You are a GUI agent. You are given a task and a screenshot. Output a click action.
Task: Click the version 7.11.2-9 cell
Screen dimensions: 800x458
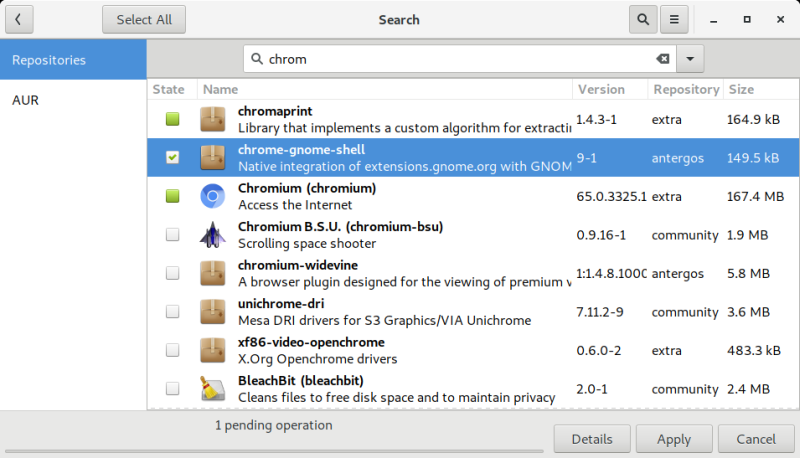pyautogui.click(x=599, y=312)
